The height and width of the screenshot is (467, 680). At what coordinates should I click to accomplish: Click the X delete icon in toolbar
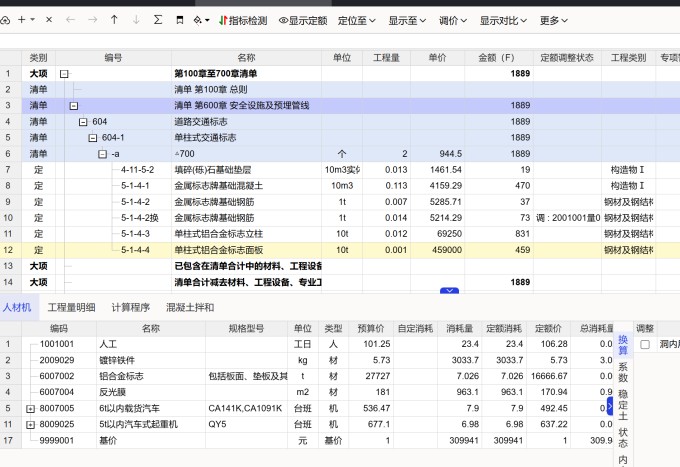[x=49, y=20]
